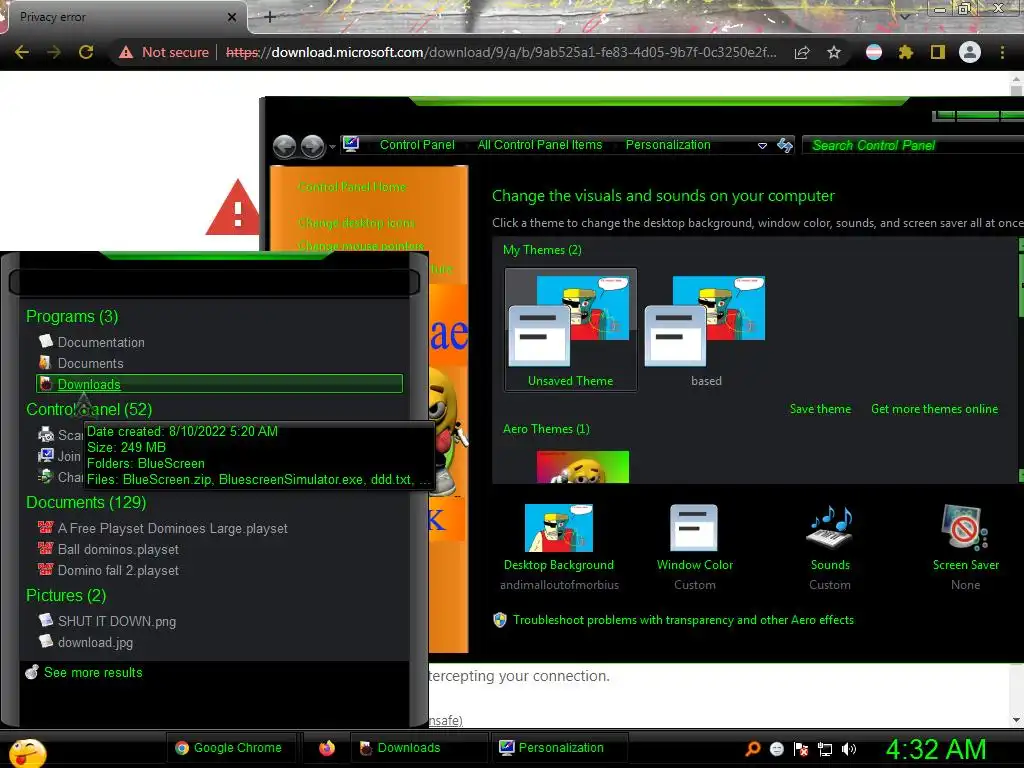Image resolution: width=1024 pixels, height=768 pixels.
Task: Click the All Control Panel Items breadcrumb
Action: 539,145
